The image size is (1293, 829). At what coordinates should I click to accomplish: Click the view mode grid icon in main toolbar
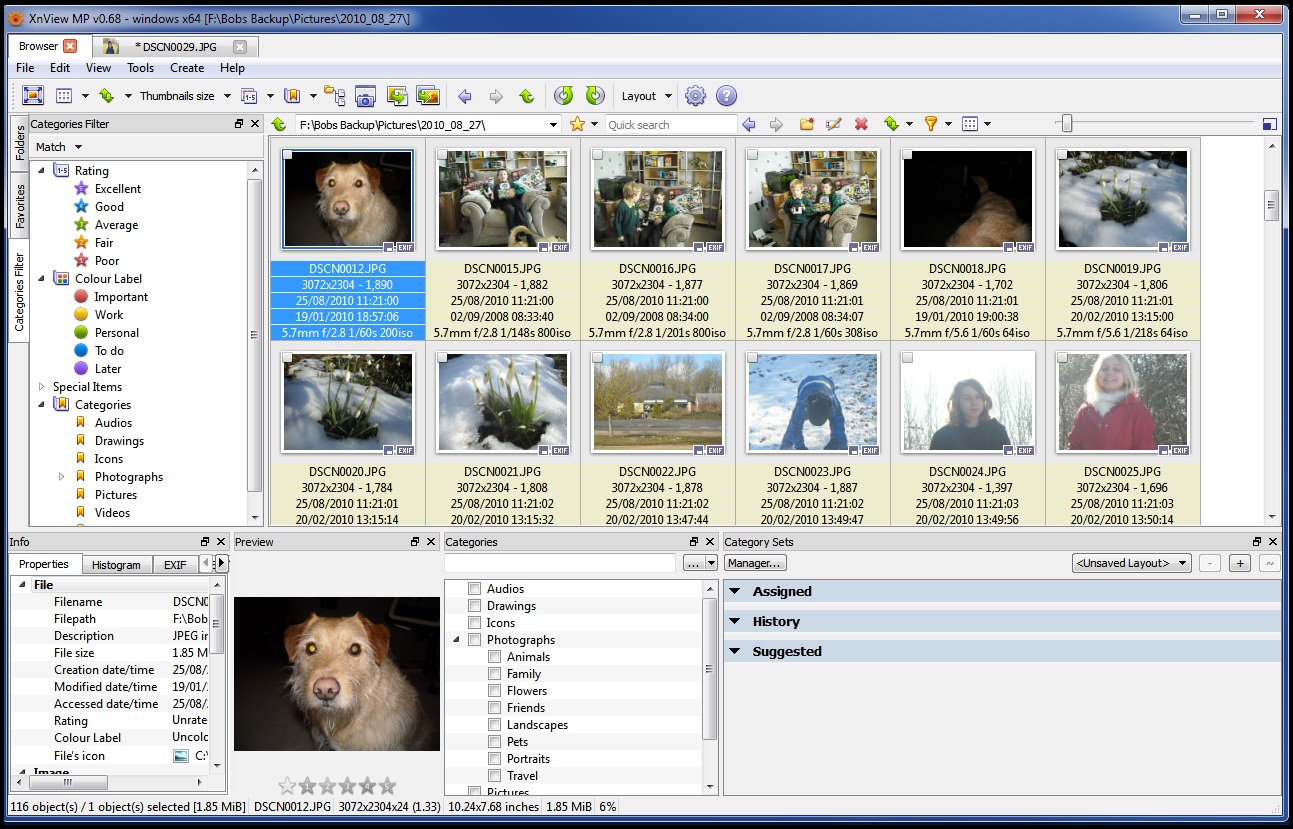point(64,96)
